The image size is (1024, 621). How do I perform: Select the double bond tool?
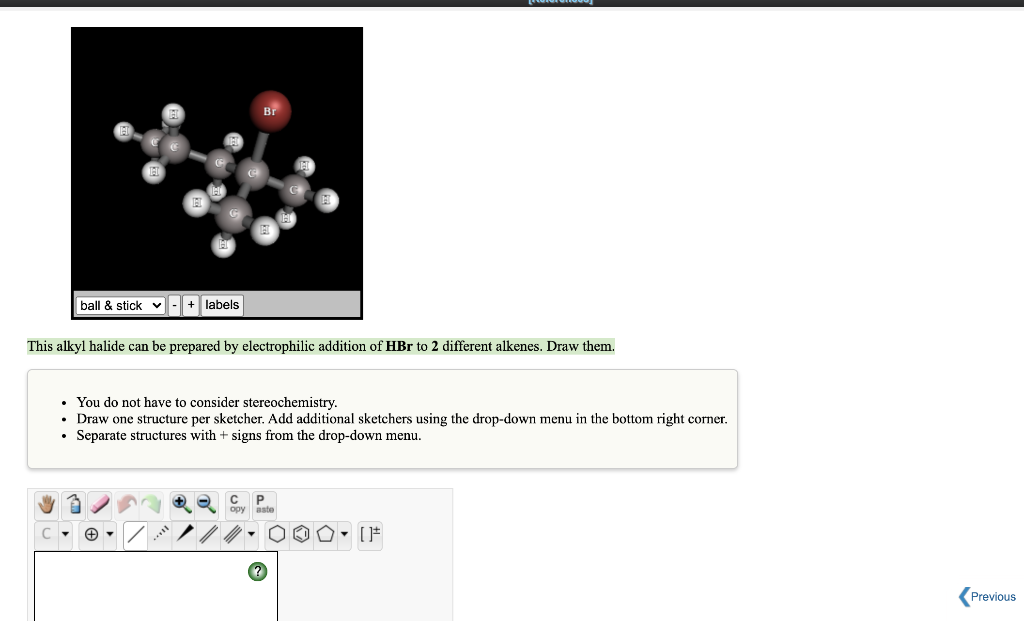(209, 534)
